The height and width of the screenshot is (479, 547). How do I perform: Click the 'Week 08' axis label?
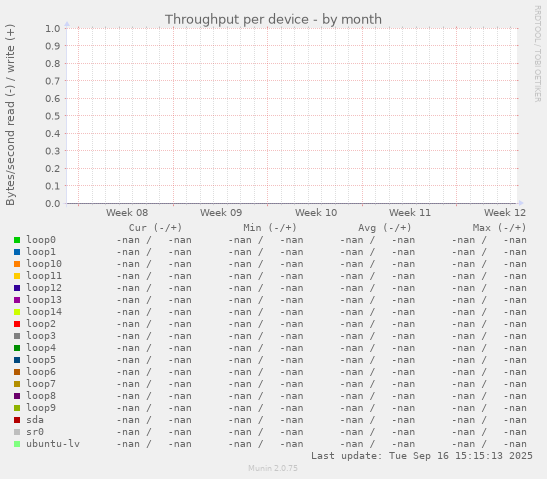(127, 213)
